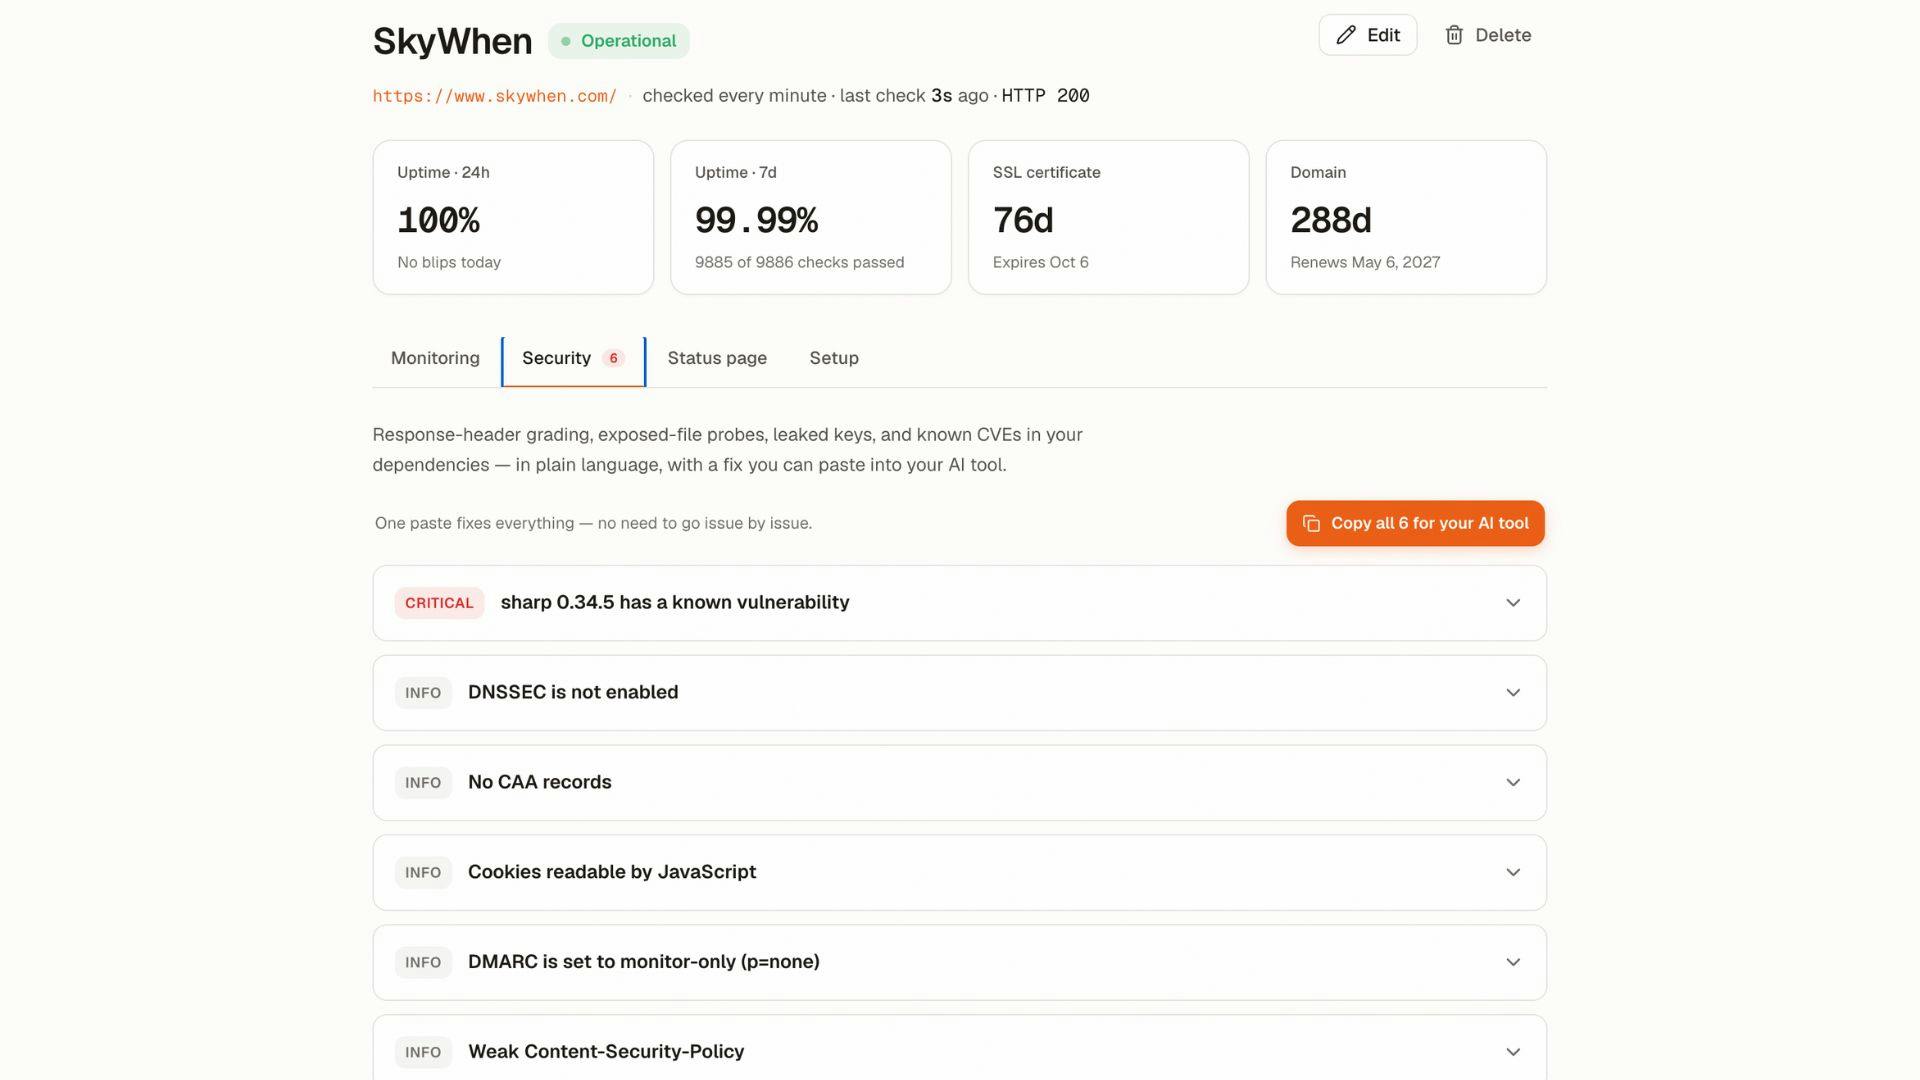Expand the No CAA records chevron
The height and width of the screenshot is (1080, 1920).
1513,783
